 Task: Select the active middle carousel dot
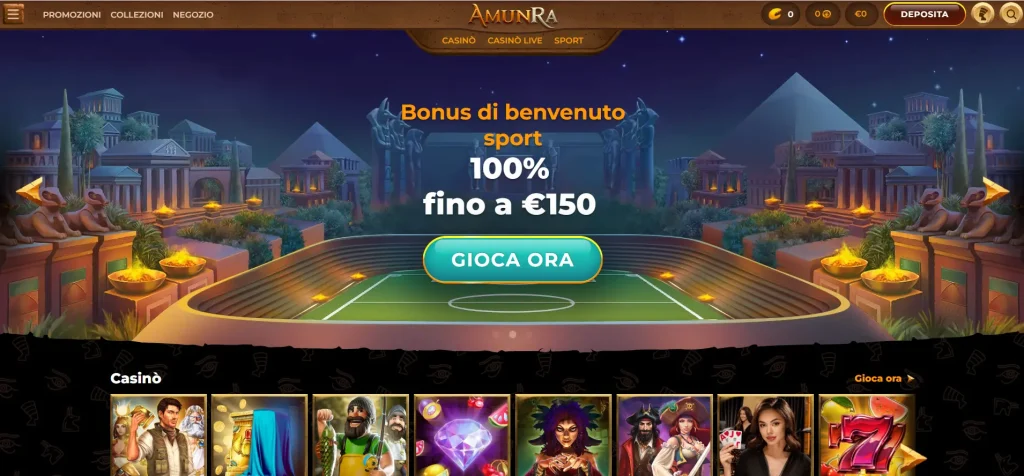(x=513, y=334)
